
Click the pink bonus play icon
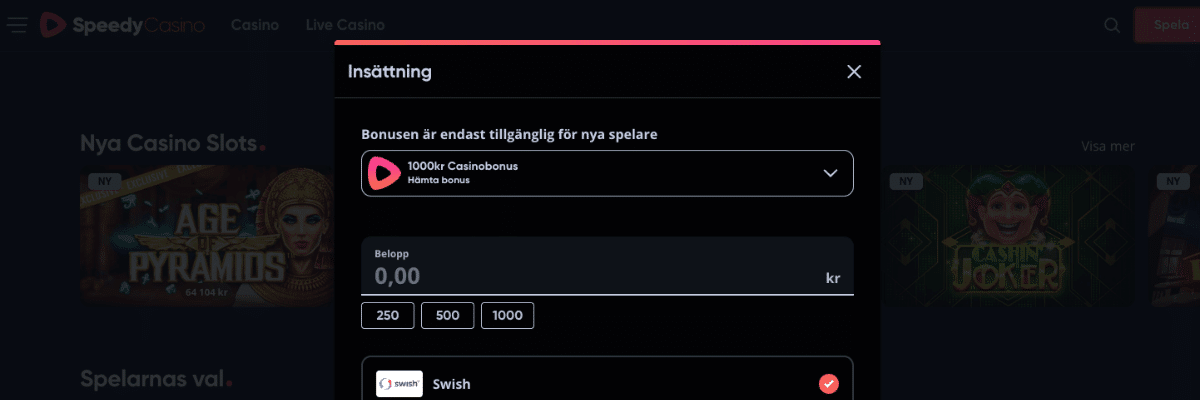(383, 173)
